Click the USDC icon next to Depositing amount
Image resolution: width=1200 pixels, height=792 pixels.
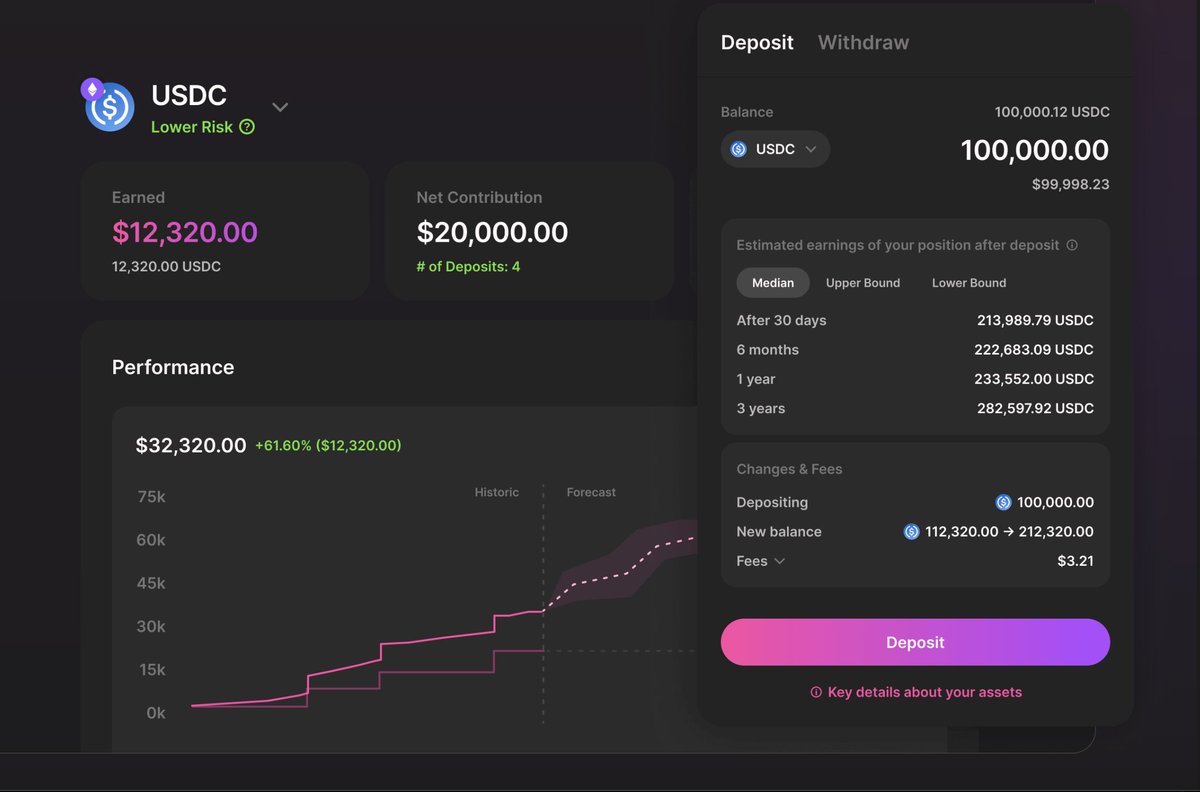[1004, 502]
